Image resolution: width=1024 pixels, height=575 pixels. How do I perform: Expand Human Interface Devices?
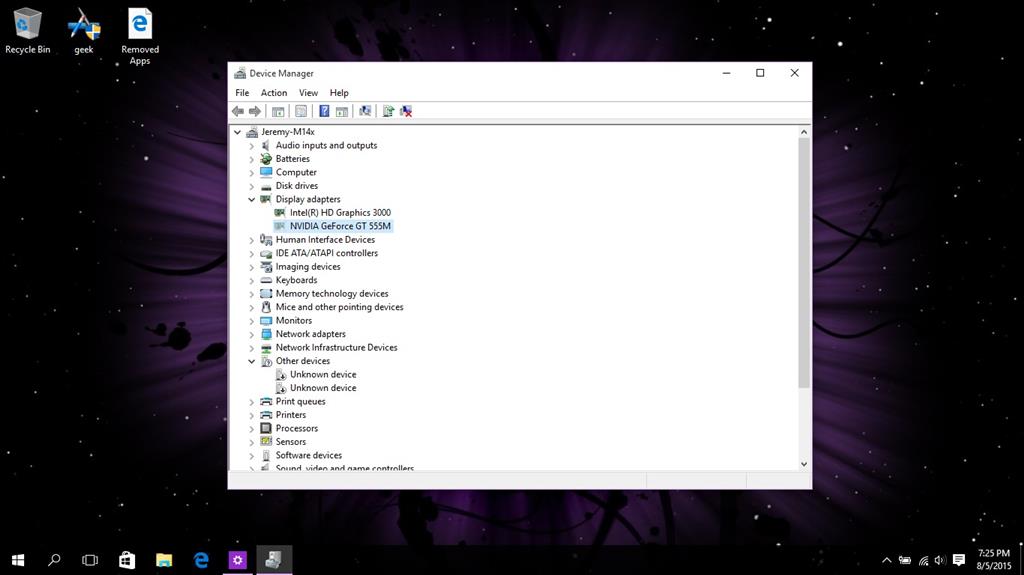tap(251, 240)
